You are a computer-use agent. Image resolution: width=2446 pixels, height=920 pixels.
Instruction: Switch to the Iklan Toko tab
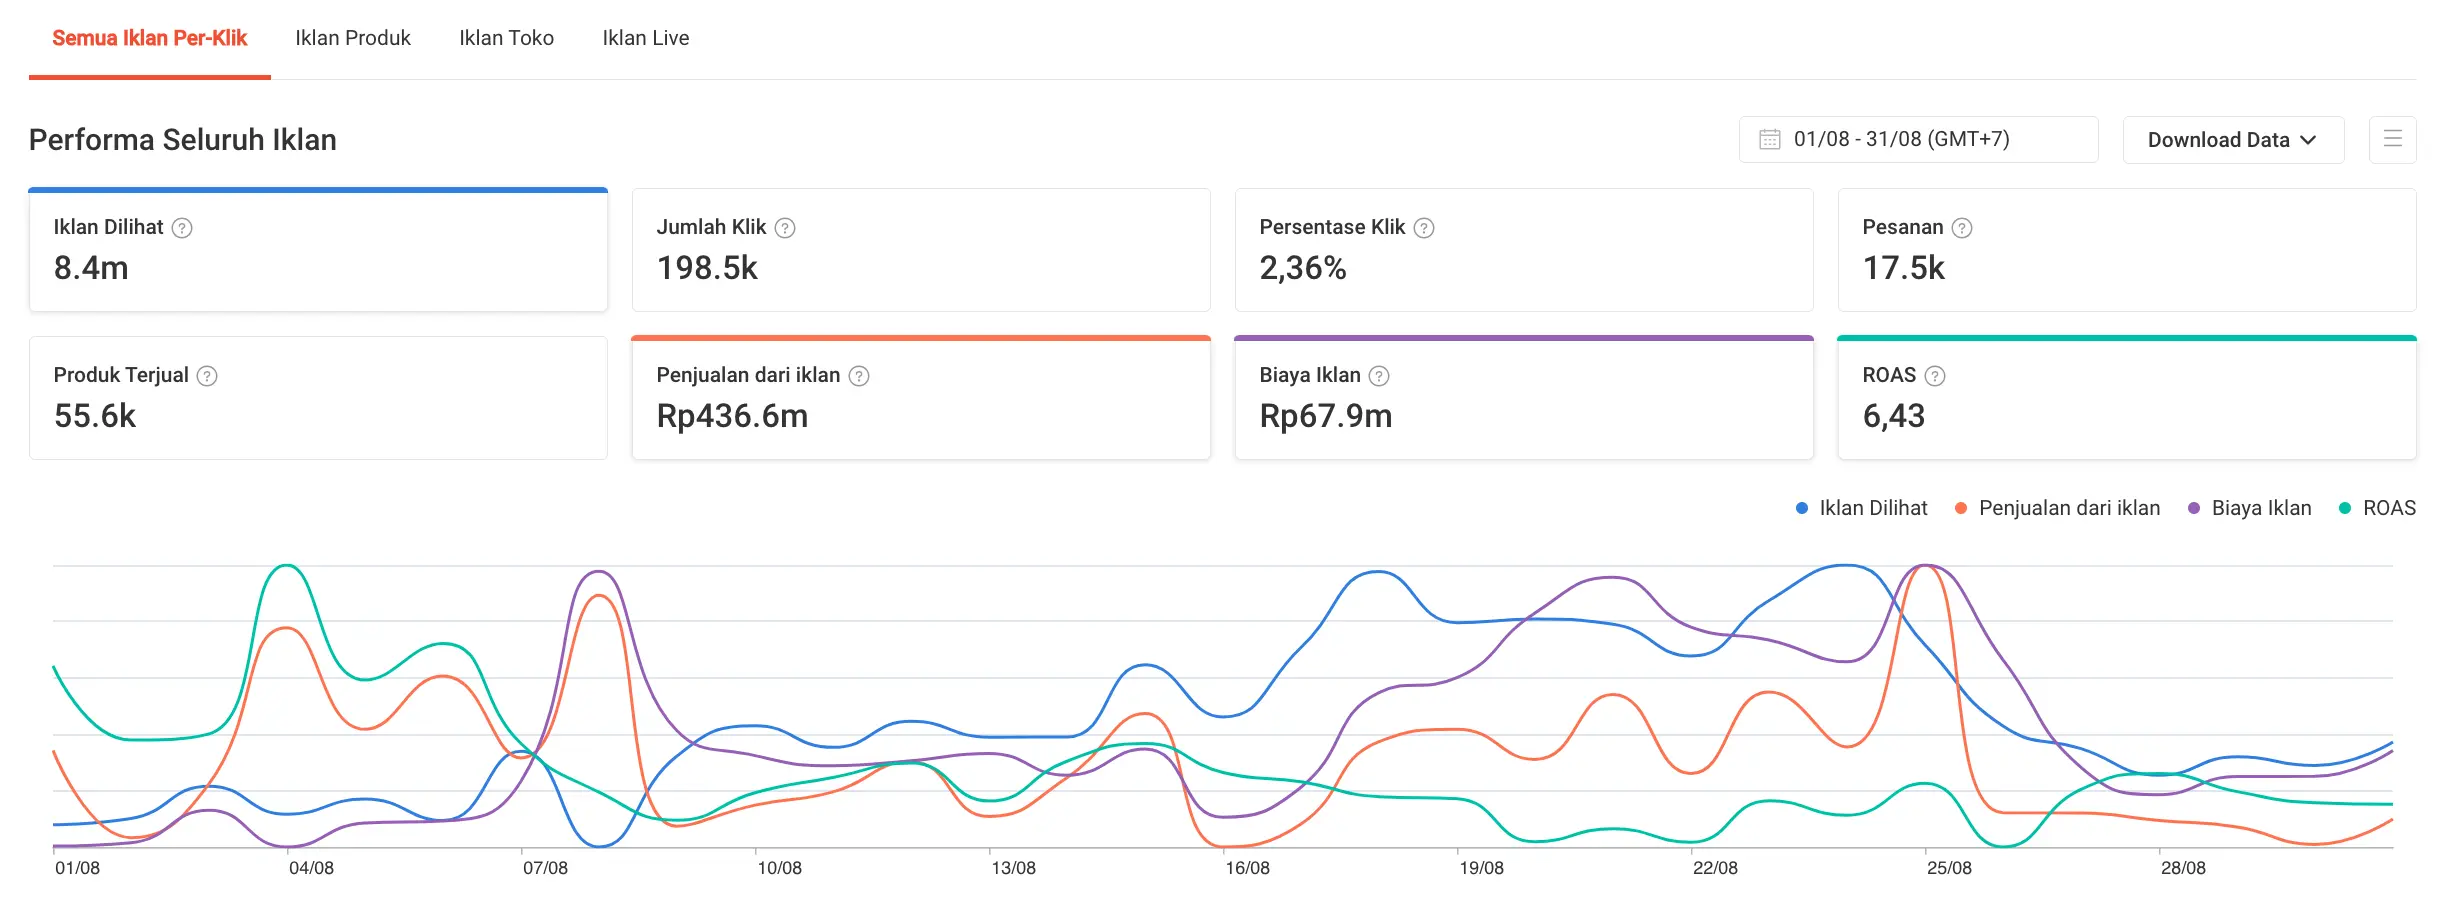point(506,38)
